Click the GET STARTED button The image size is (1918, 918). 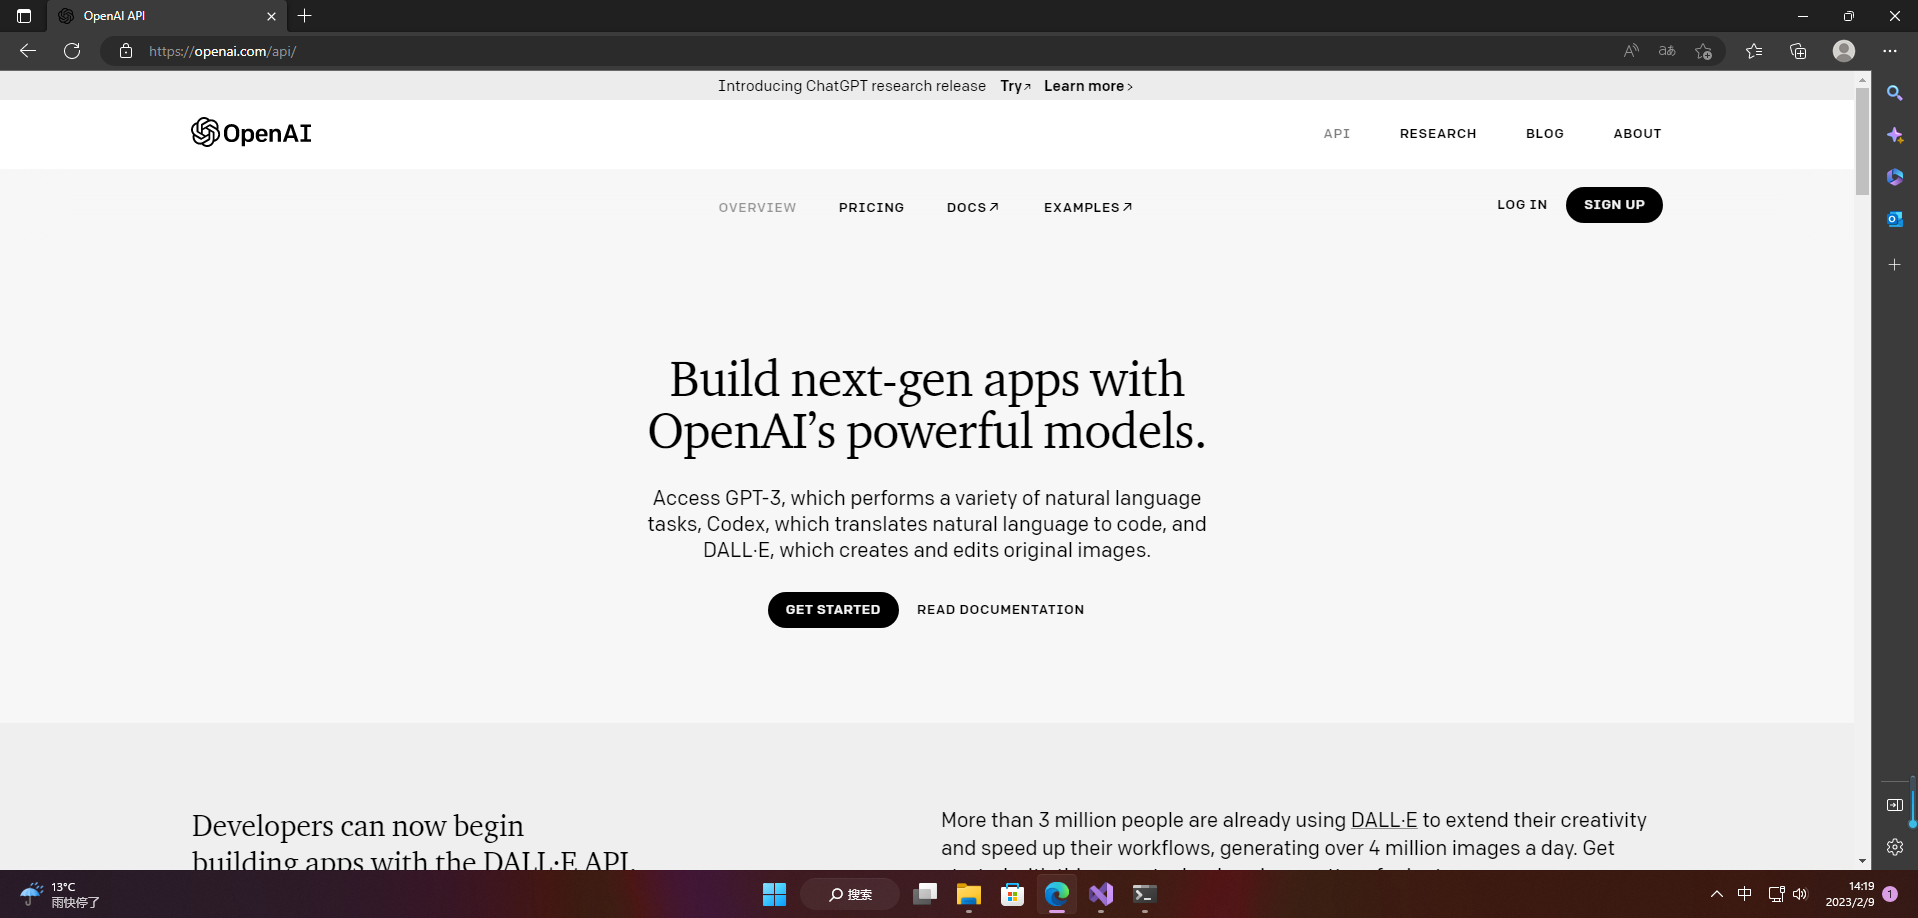[833, 610]
